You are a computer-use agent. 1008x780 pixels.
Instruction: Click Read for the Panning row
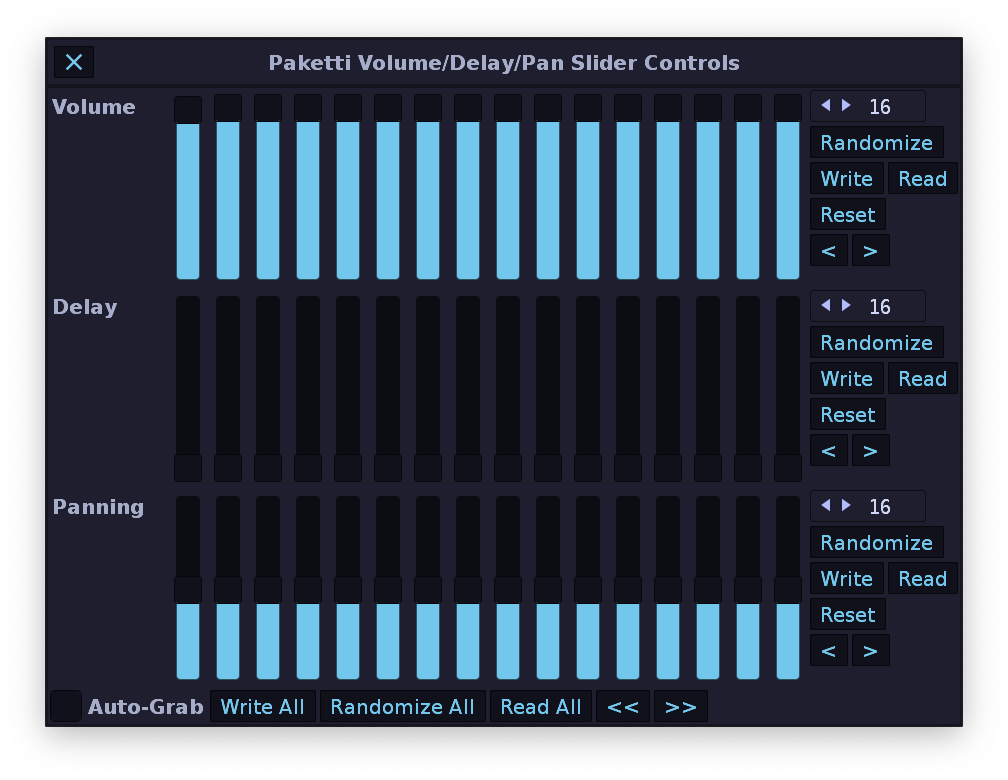[x=922, y=579]
